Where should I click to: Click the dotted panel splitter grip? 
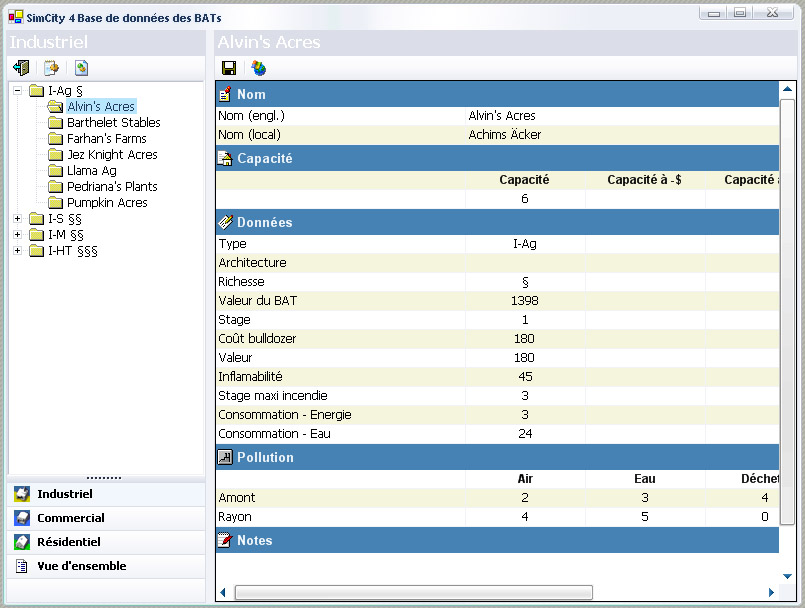point(104,478)
